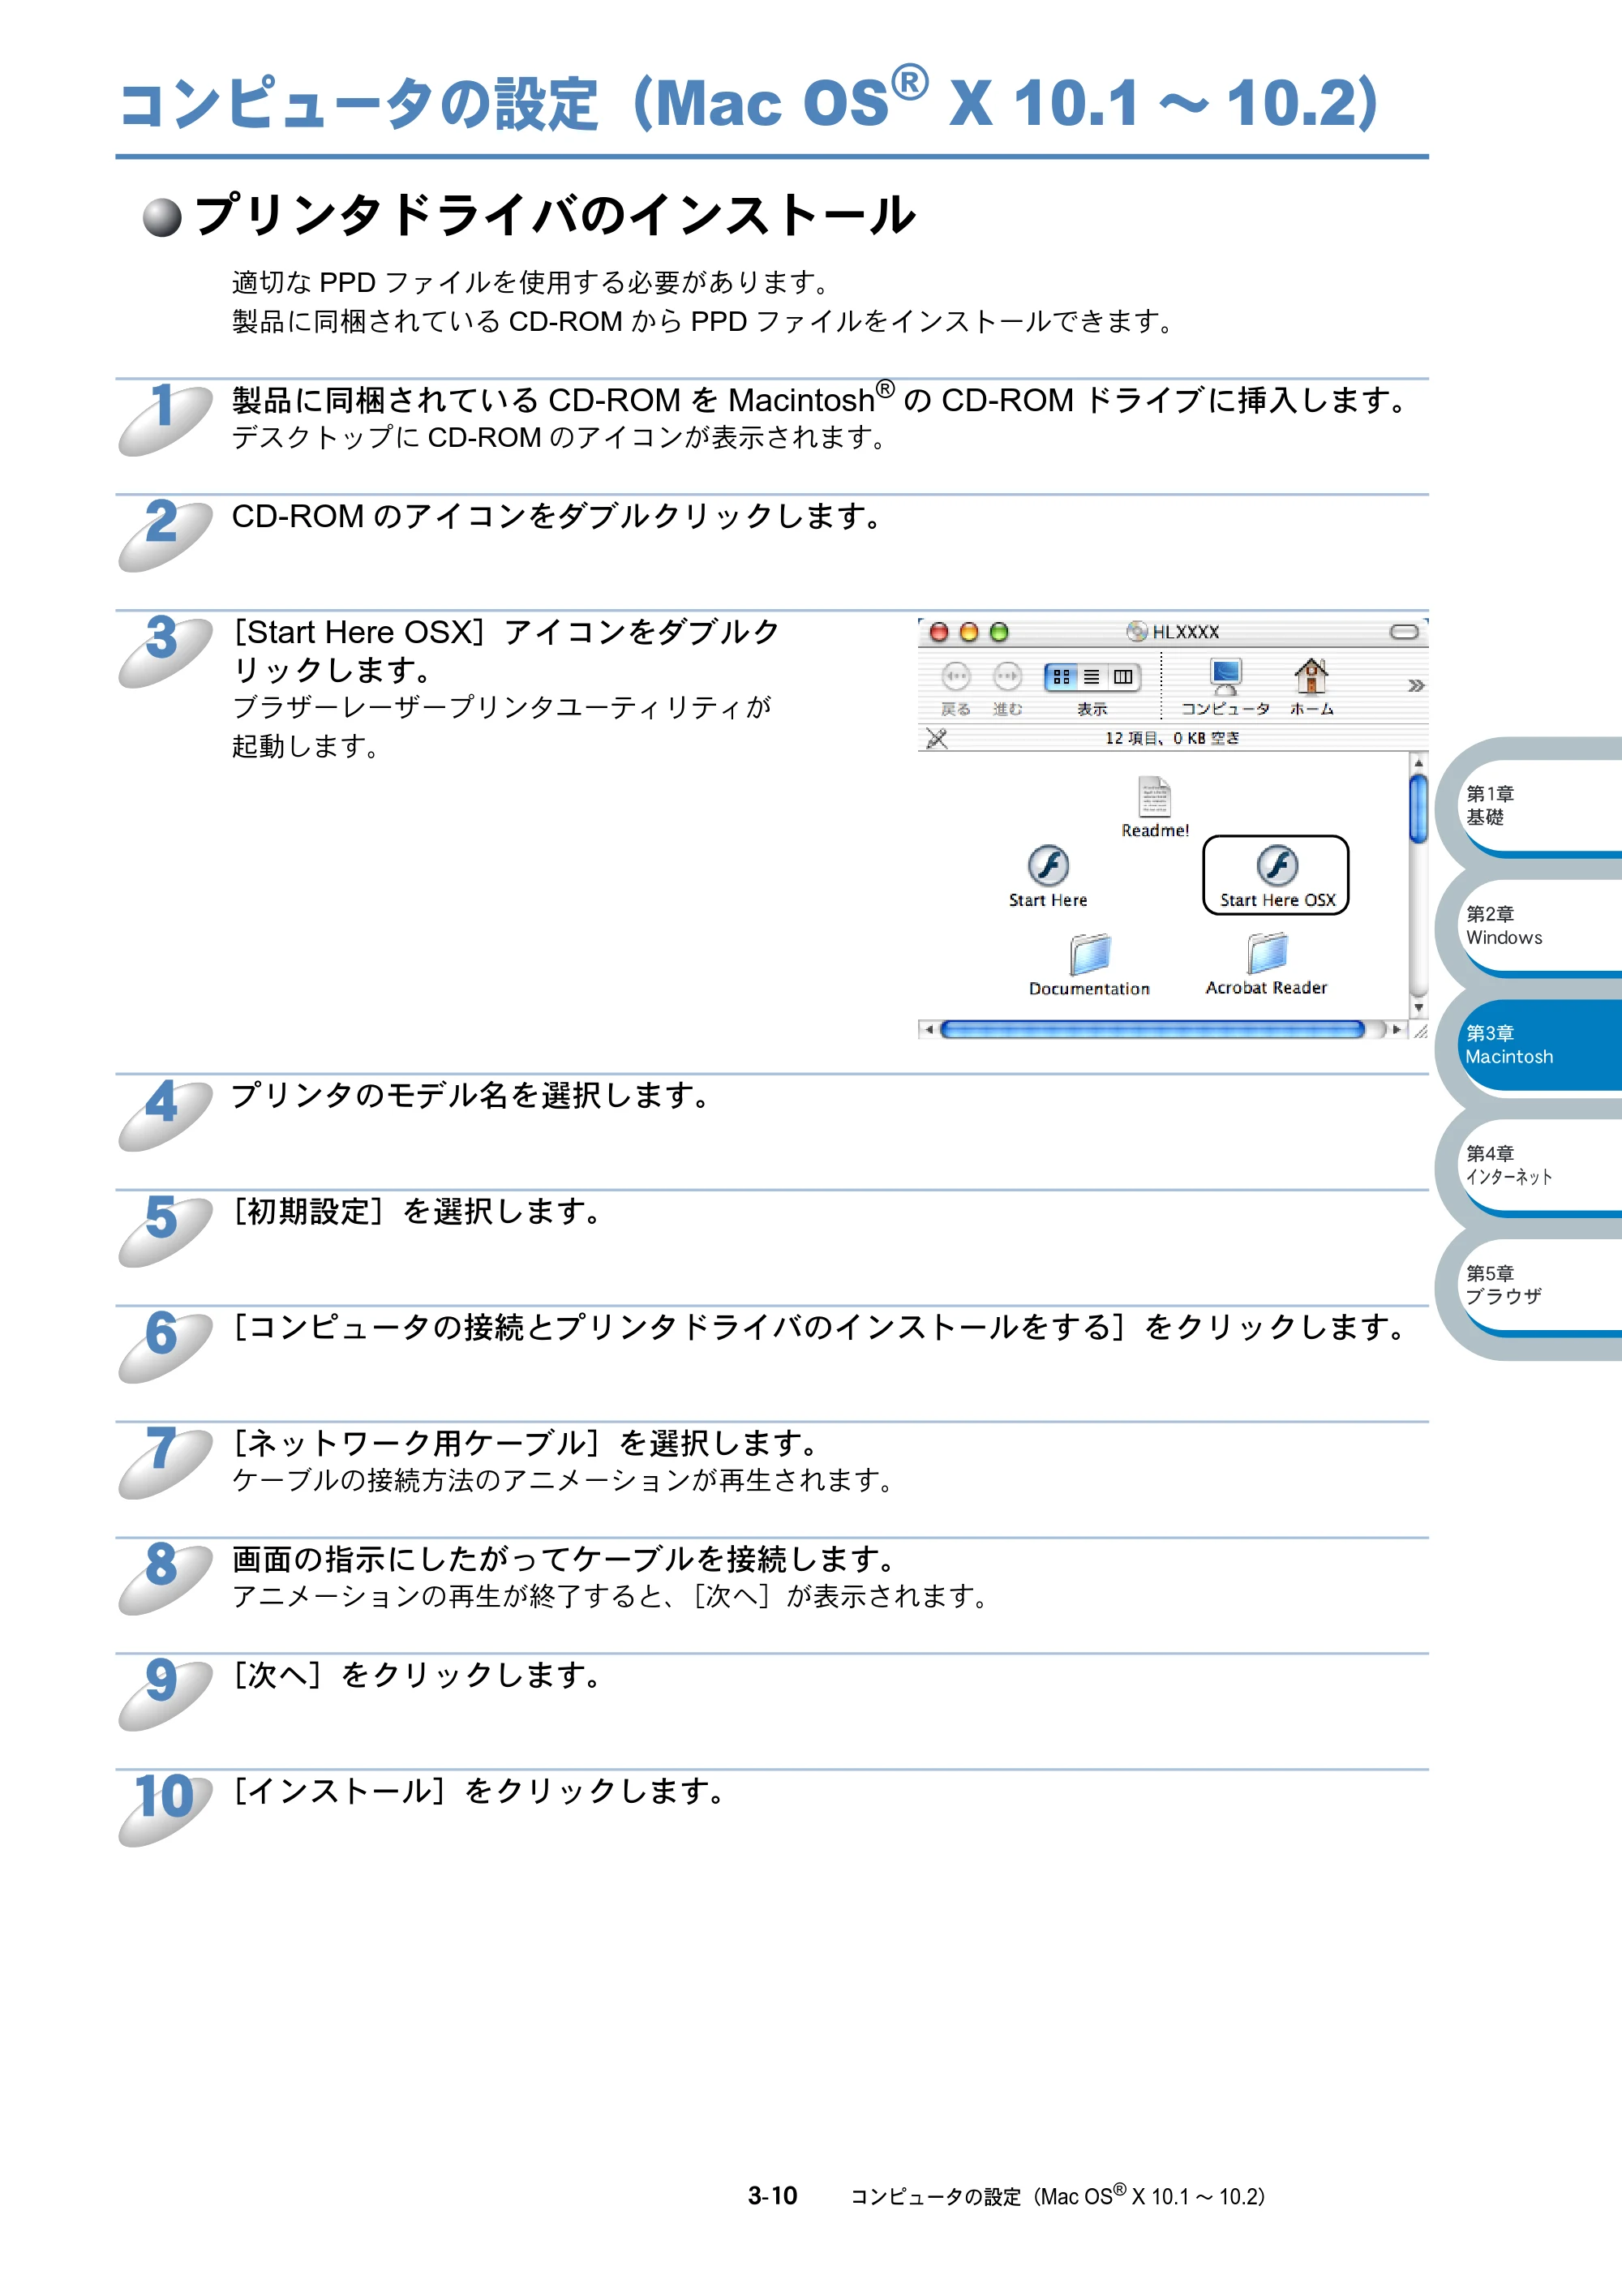Close the HLXXXX Finder window
Viewport: 1622px width, 2296px height.
[x=939, y=632]
